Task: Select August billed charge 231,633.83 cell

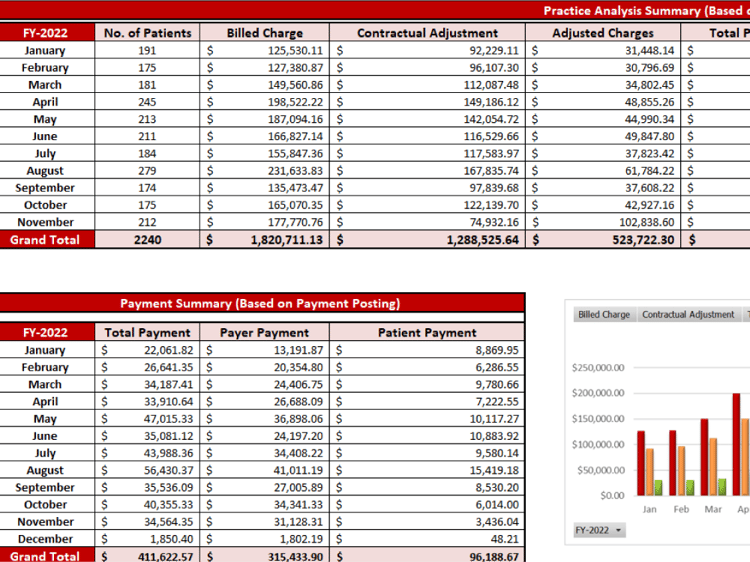Action: [x=265, y=171]
